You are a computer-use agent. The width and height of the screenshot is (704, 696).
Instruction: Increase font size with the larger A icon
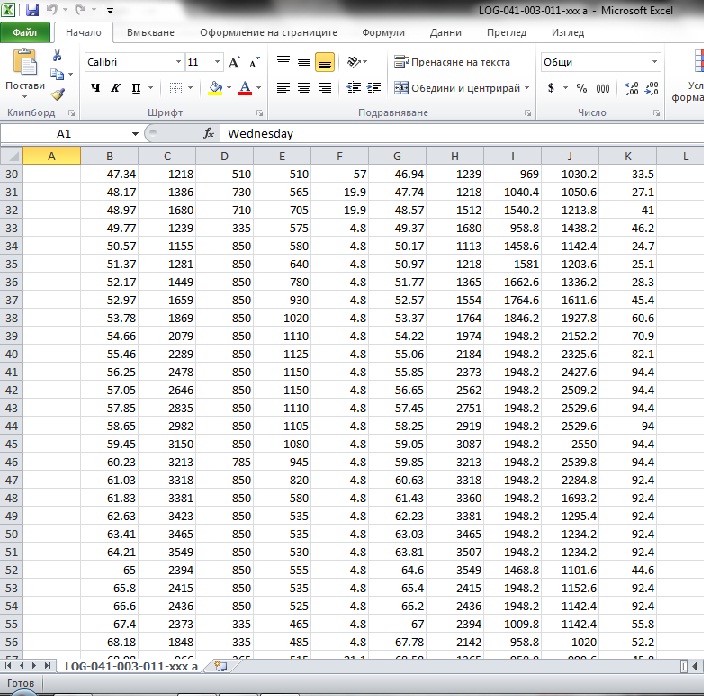pyautogui.click(x=234, y=62)
